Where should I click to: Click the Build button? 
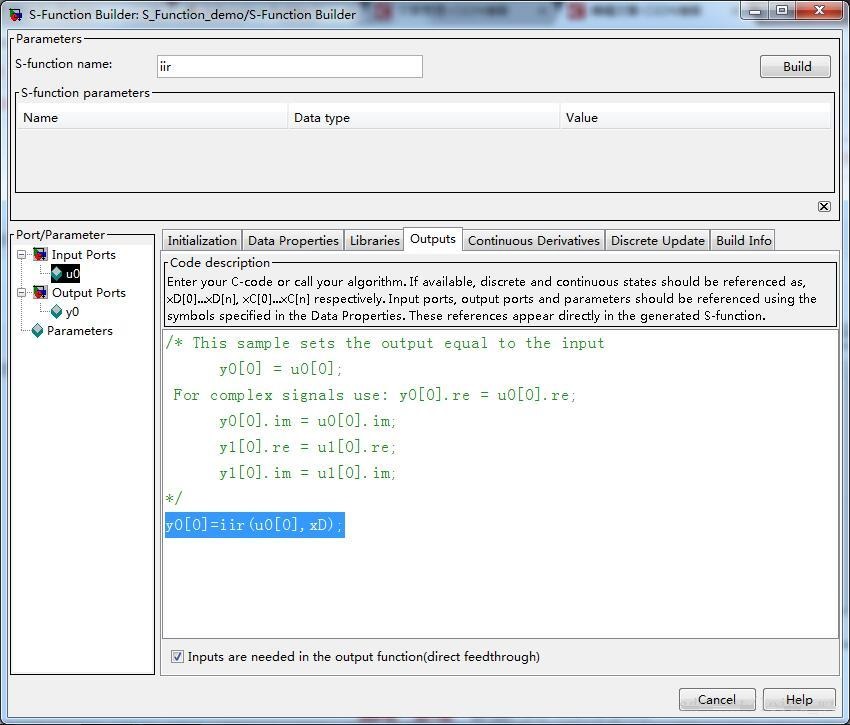[x=795, y=66]
